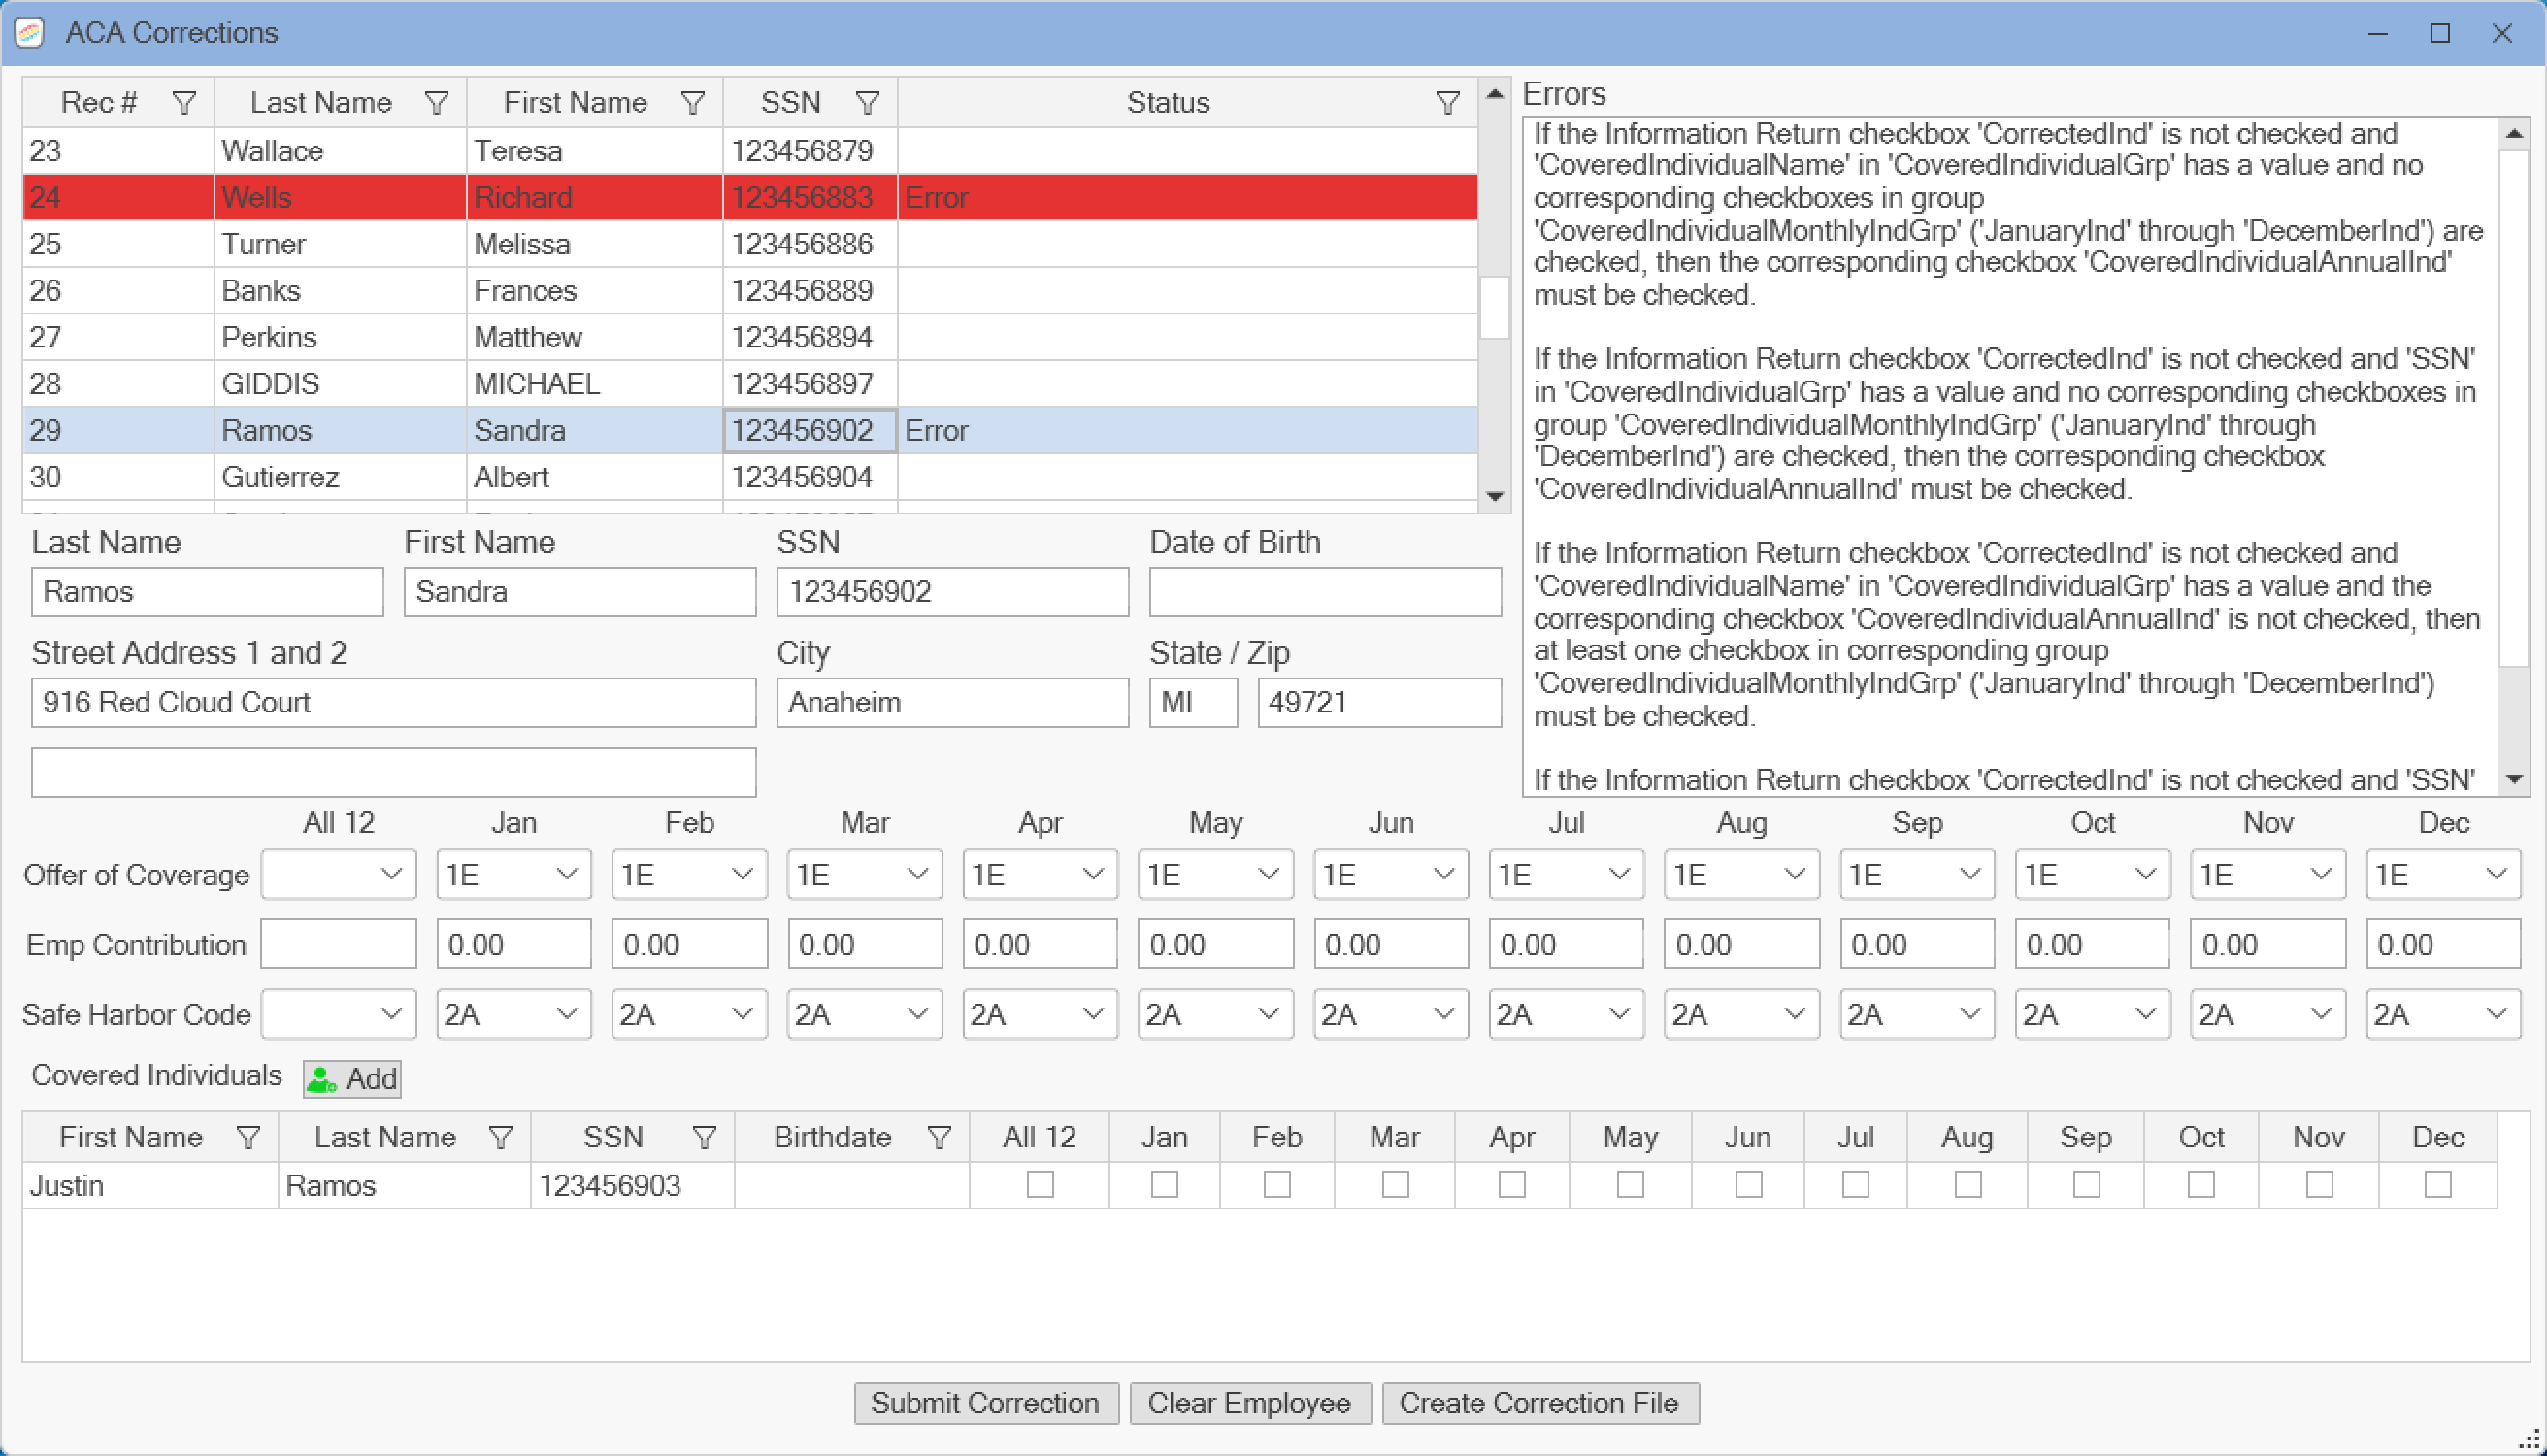This screenshot has width=2547, height=1456.
Task: Click covered individual SSN 123456903
Action: coord(632,1185)
